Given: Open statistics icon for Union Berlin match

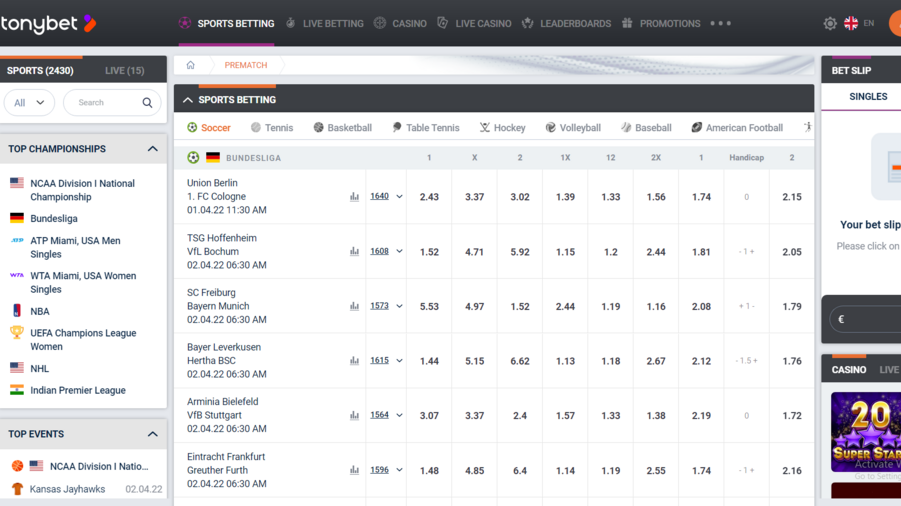Looking at the screenshot, I should [354, 197].
